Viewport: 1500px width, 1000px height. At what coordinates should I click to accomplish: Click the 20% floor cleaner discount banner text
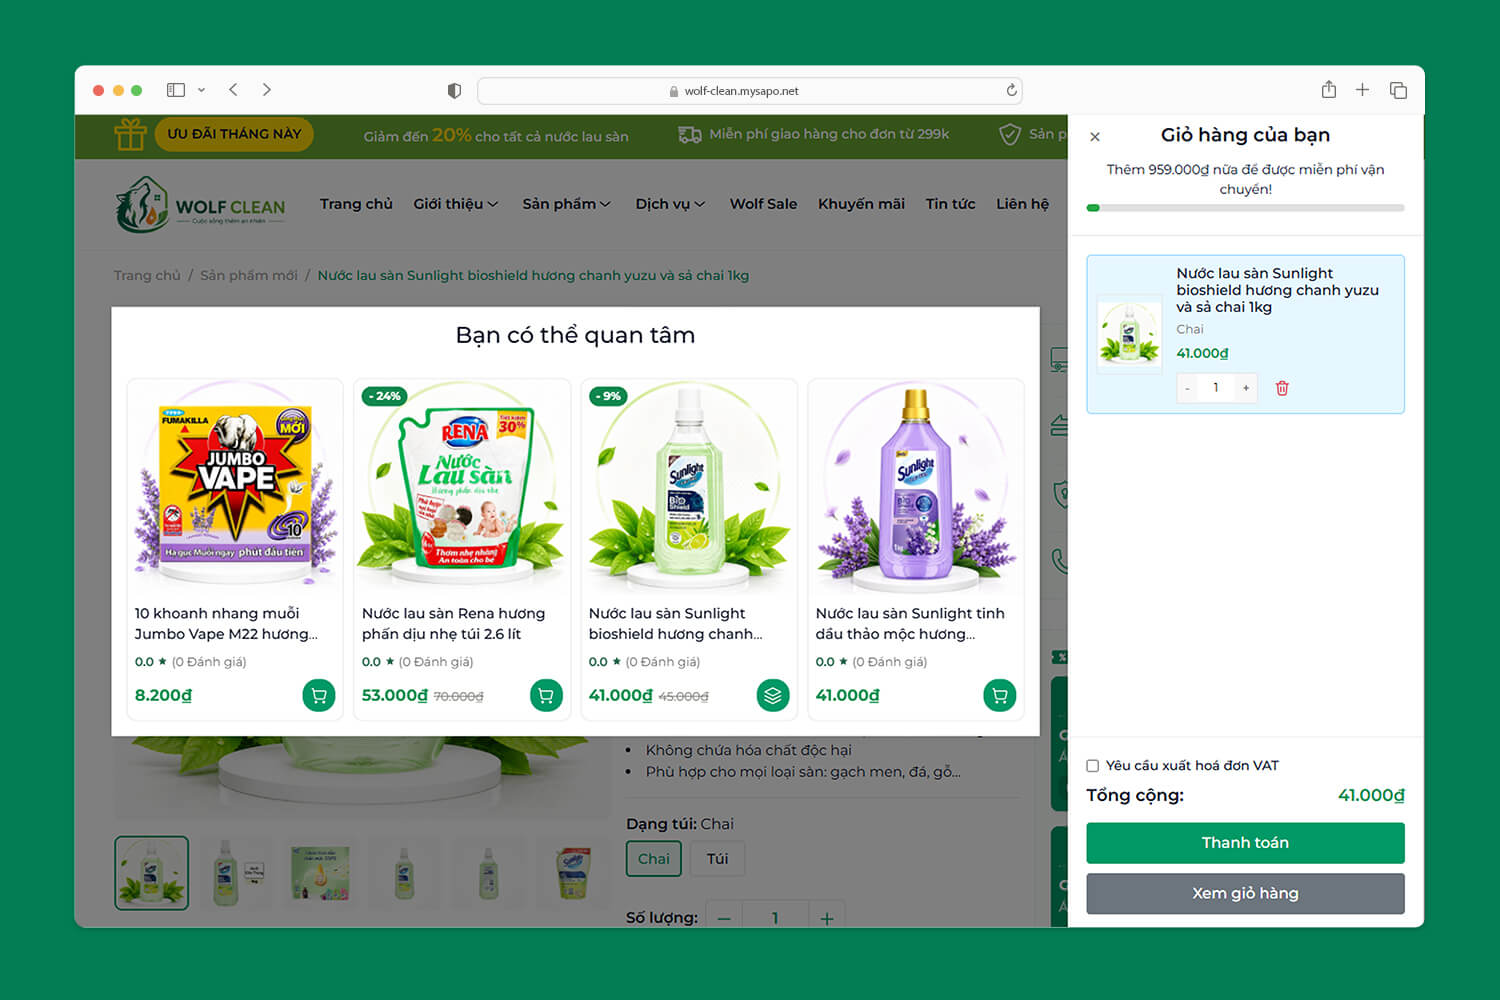coord(496,135)
